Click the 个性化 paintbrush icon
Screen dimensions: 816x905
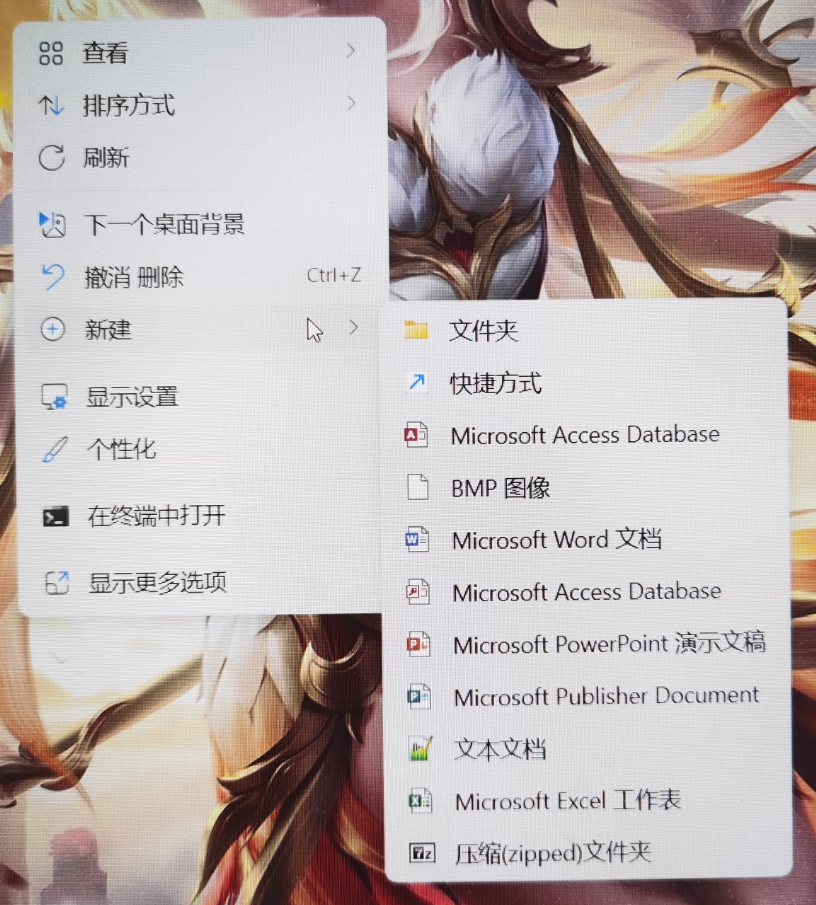[x=55, y=450]
